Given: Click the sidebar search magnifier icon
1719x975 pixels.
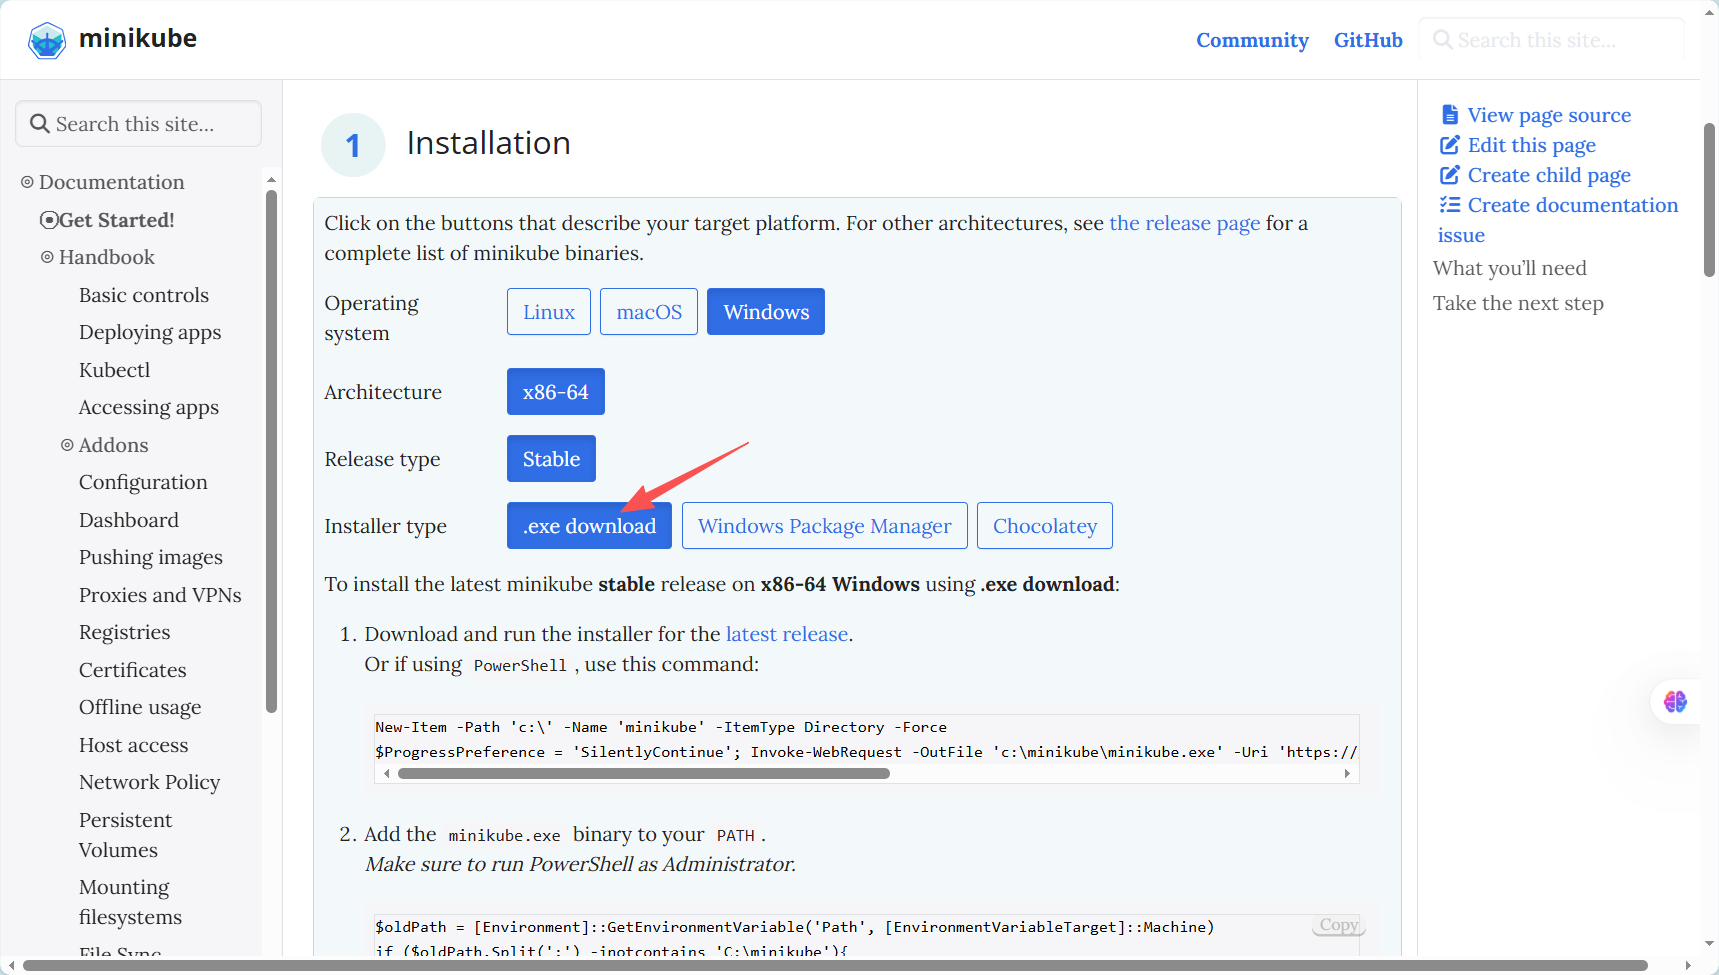Looking at the screenshot, I should click(x=40, y=124).
